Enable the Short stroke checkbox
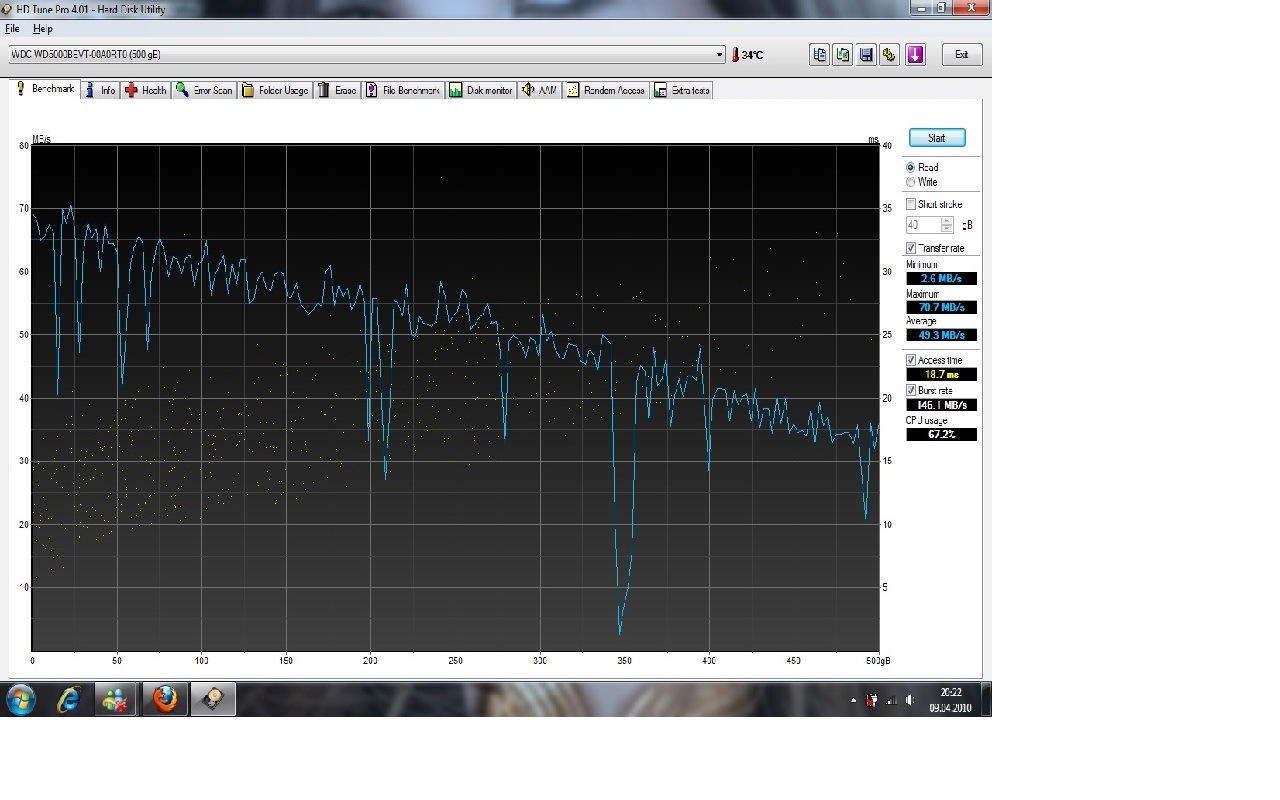 pos(911,204)
